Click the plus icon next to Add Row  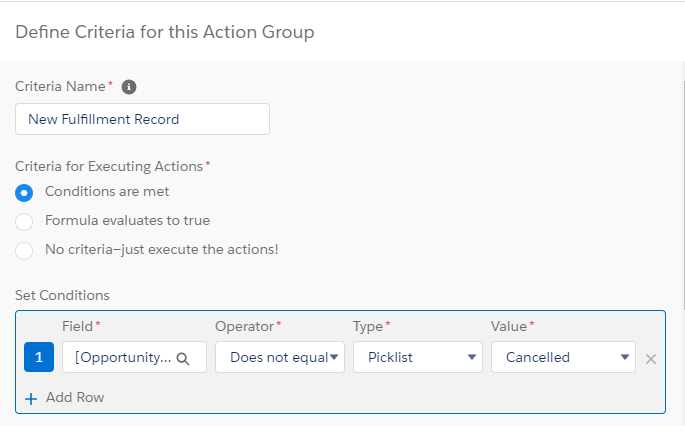[x=31, y=397]
